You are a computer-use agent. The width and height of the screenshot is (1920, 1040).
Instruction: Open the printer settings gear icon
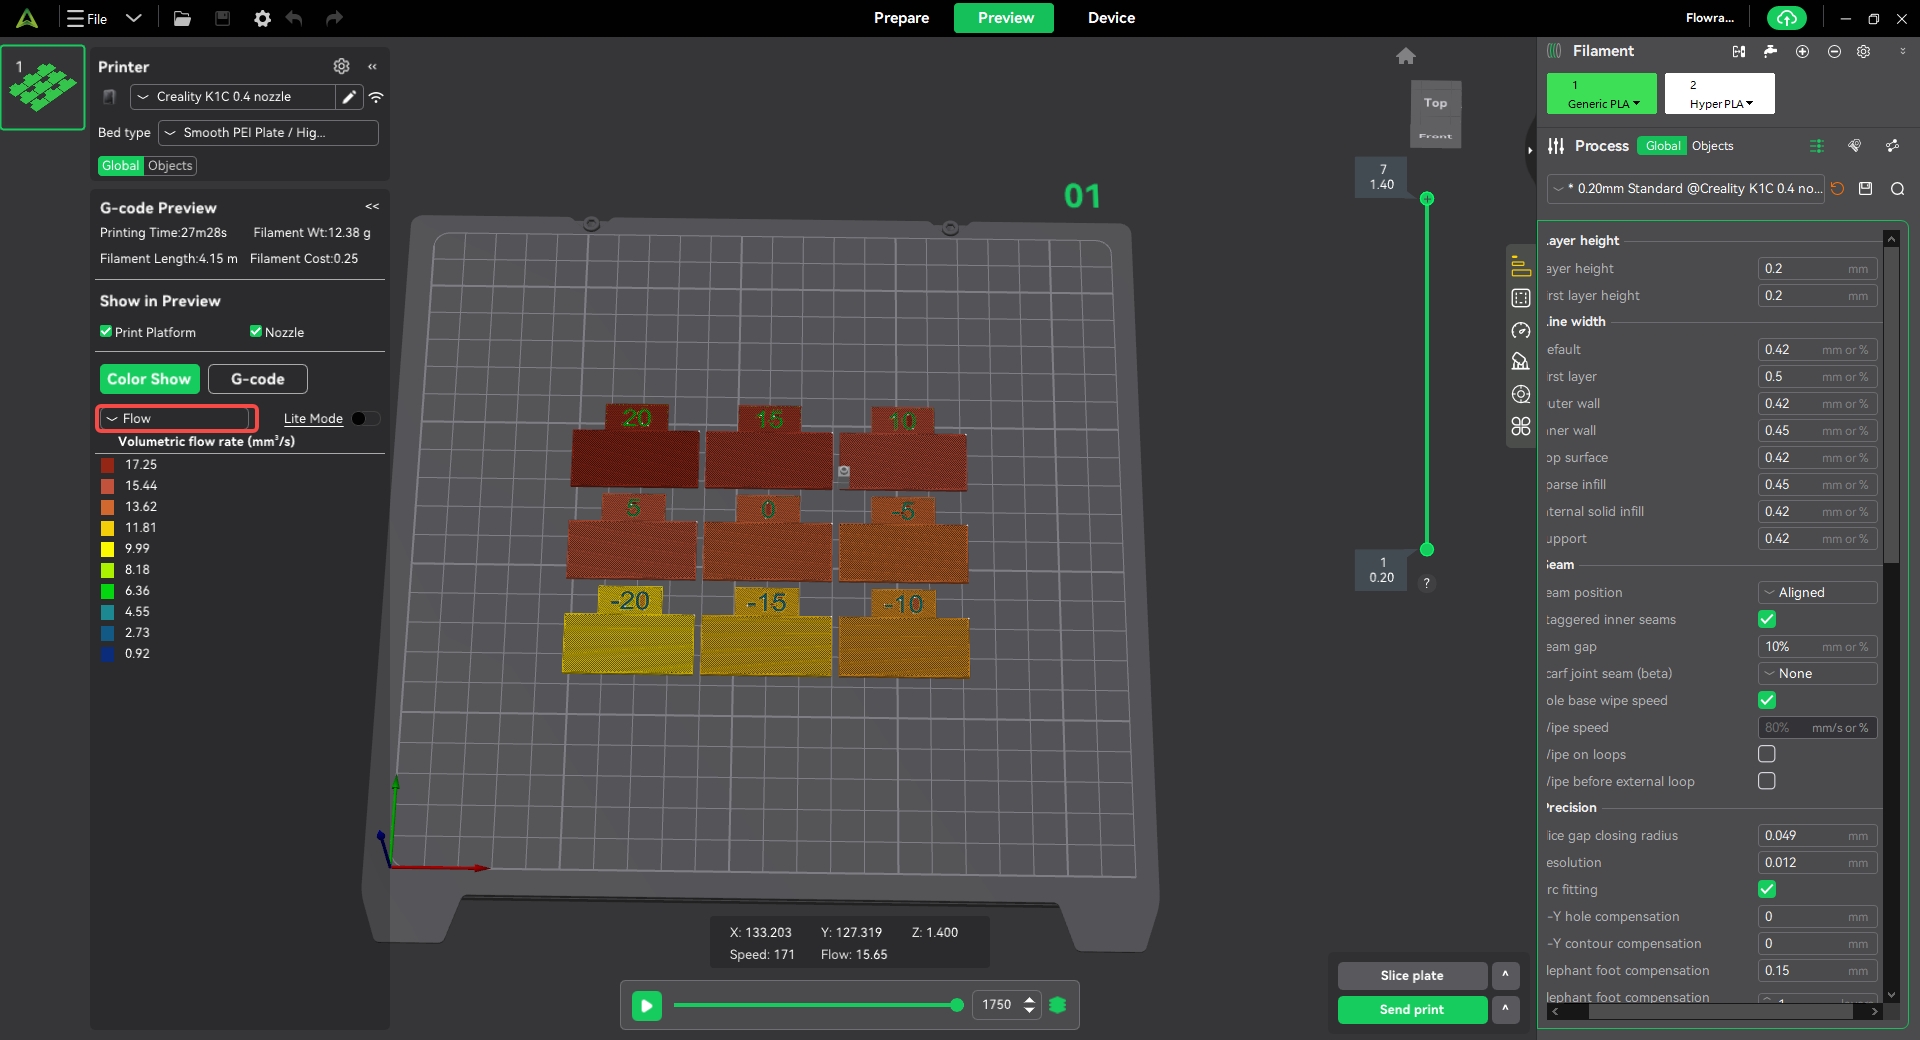tap(341, 66)
